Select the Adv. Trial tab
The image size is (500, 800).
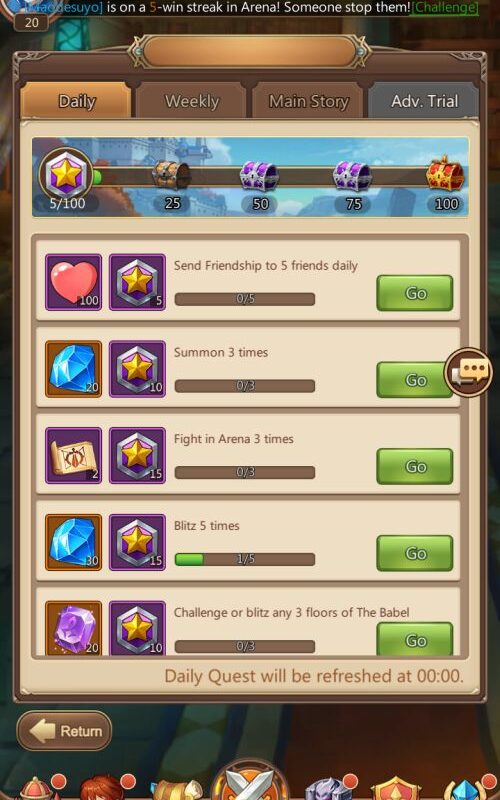pos(423,101)
